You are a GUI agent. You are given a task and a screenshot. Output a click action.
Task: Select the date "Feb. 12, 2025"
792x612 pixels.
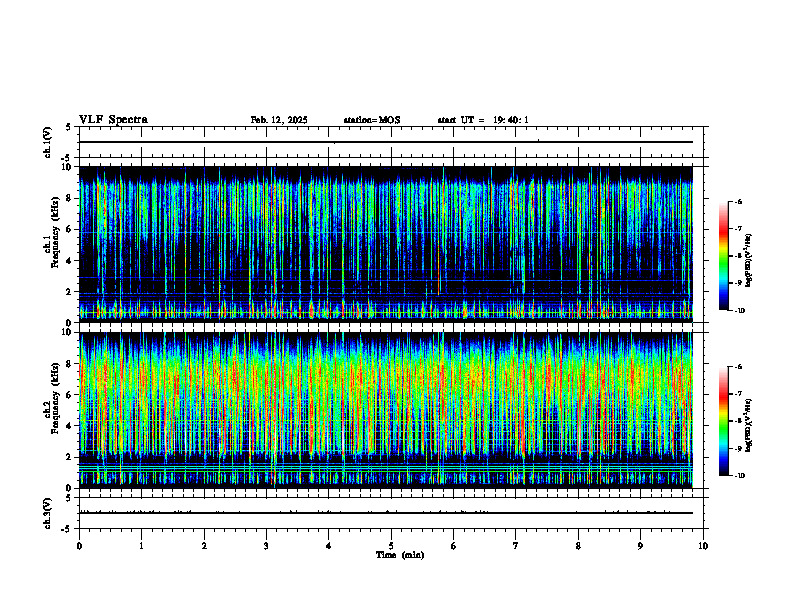pos(279,120)
